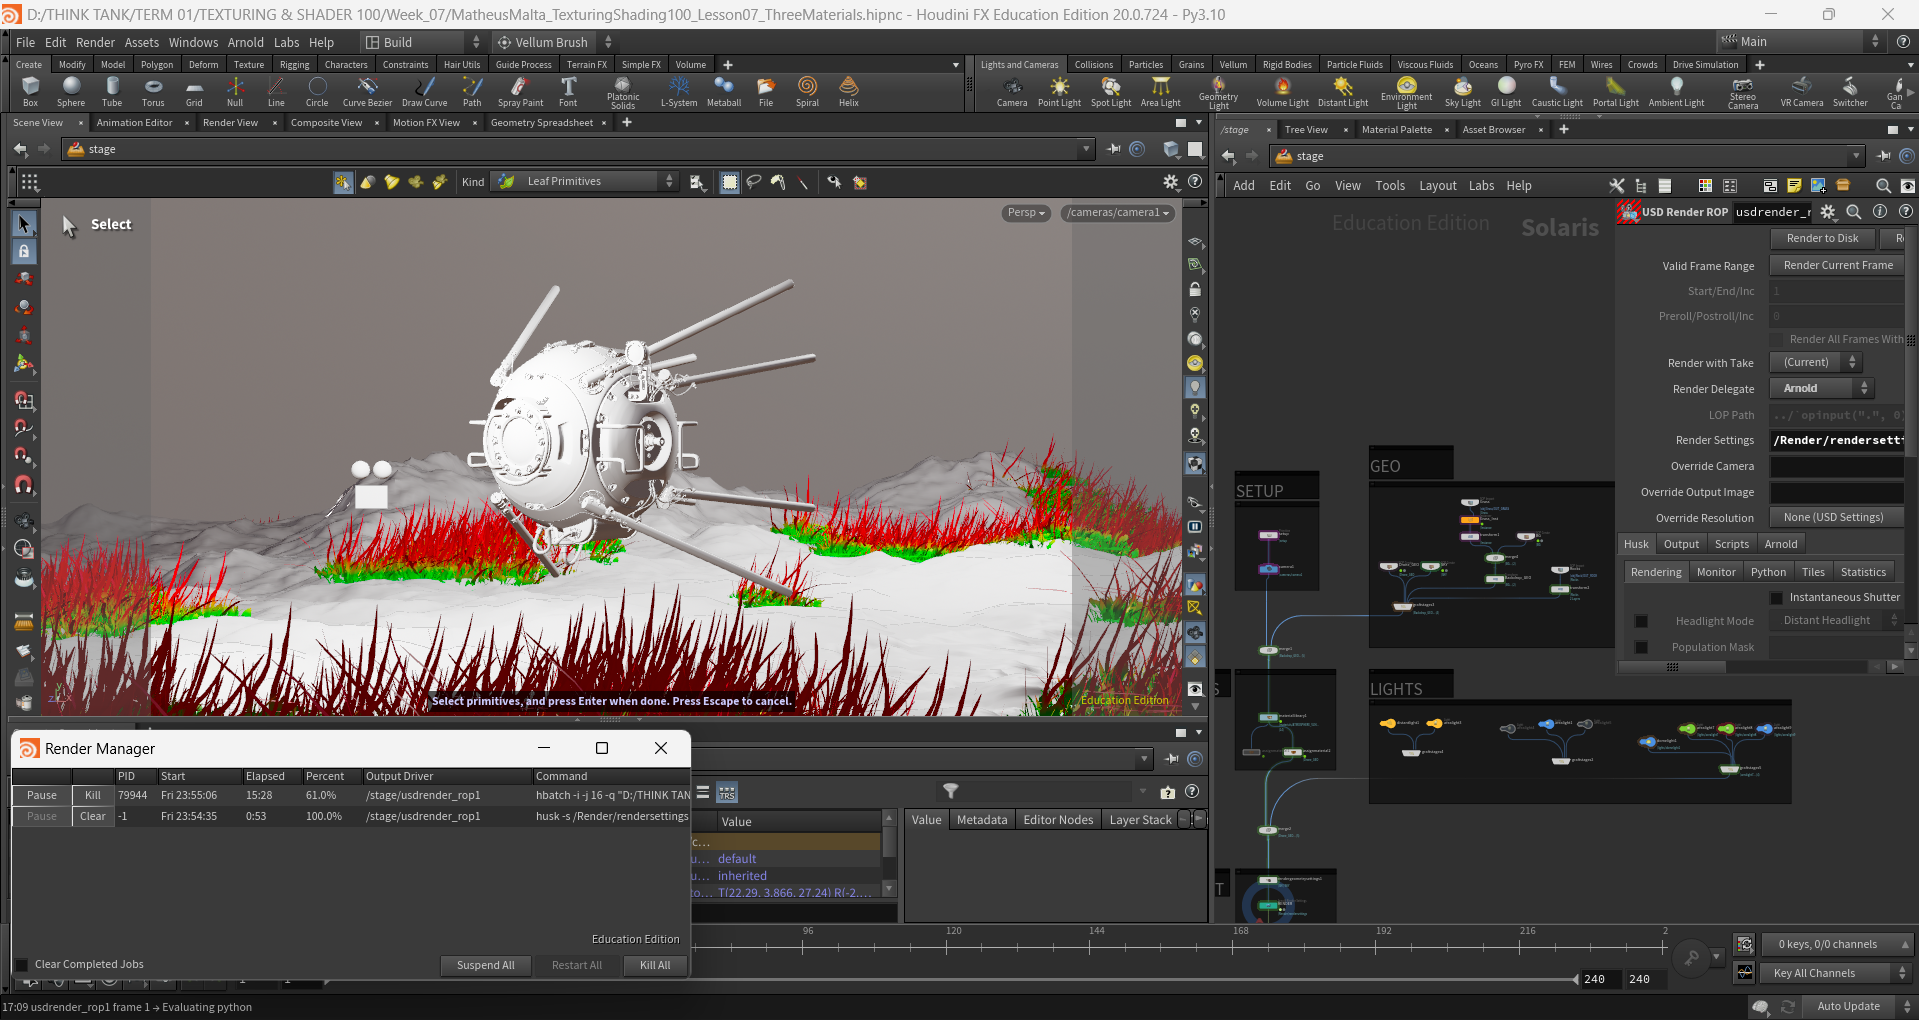The width and height of the screenshot is (1919, 1020).
Task: Select the Font shelf tool
Action: click(x=568, y=91)
